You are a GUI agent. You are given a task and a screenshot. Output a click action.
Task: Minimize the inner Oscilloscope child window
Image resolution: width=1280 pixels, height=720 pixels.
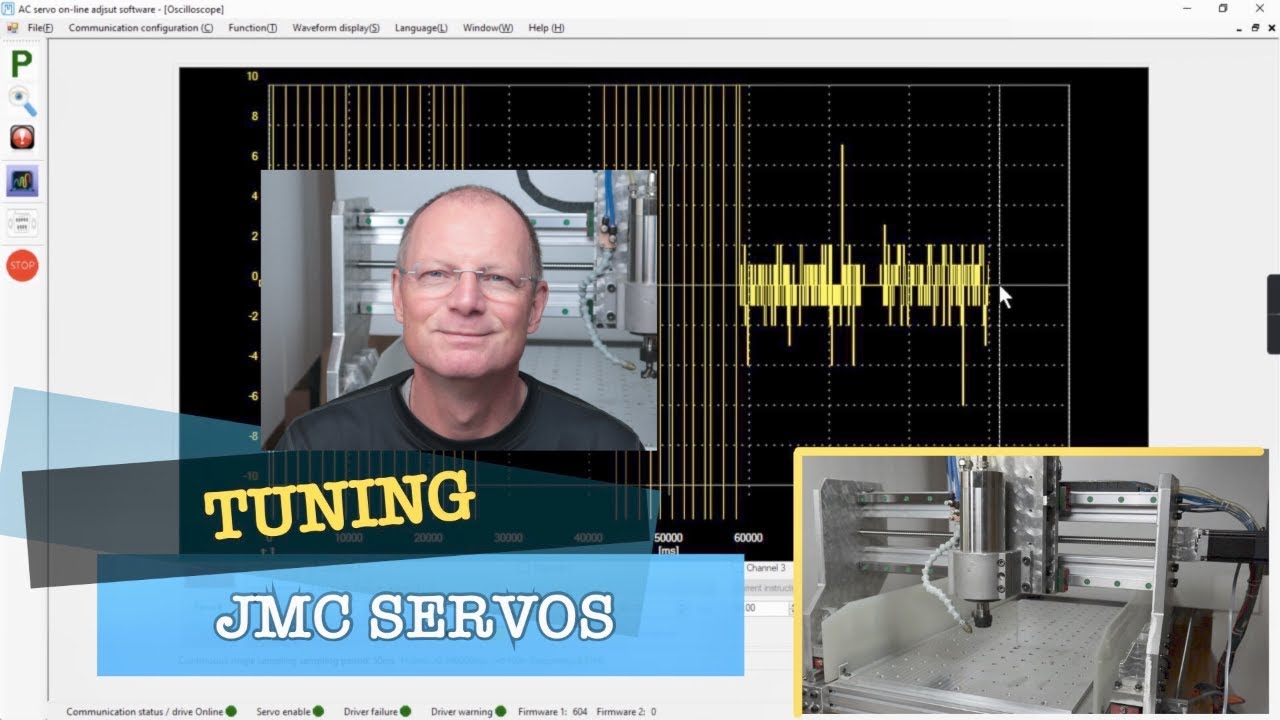[x=1239, y=28]
